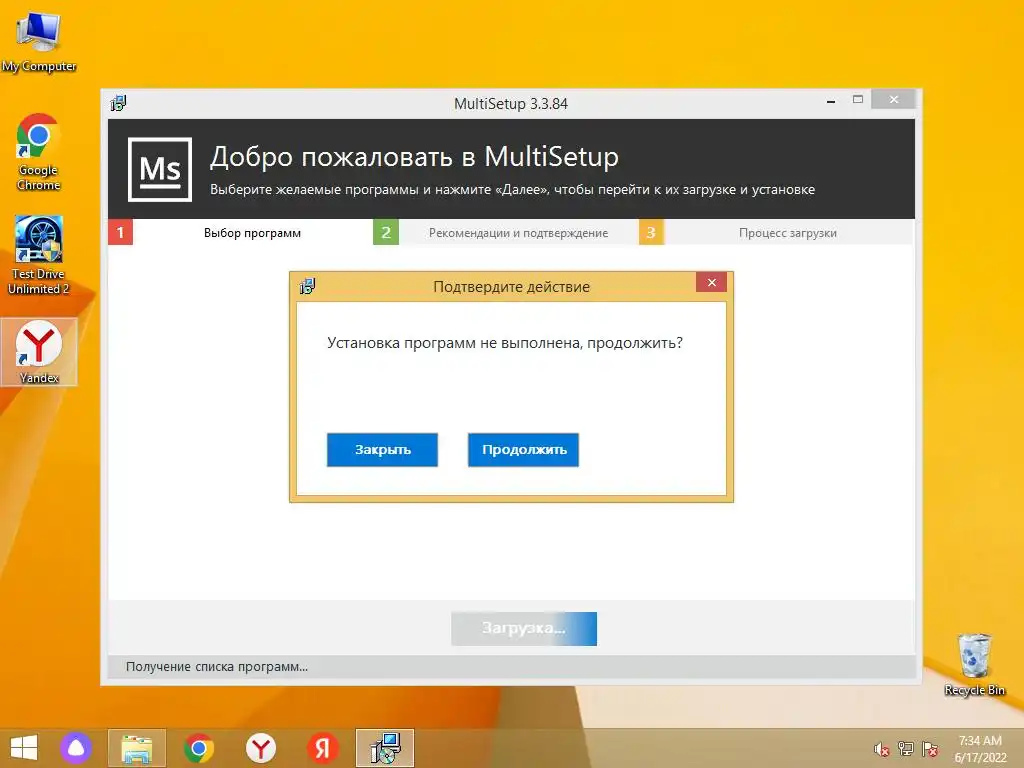
Task: Click the Добро пожаловать в MultiSetup heading
Action: coord(414,157)
